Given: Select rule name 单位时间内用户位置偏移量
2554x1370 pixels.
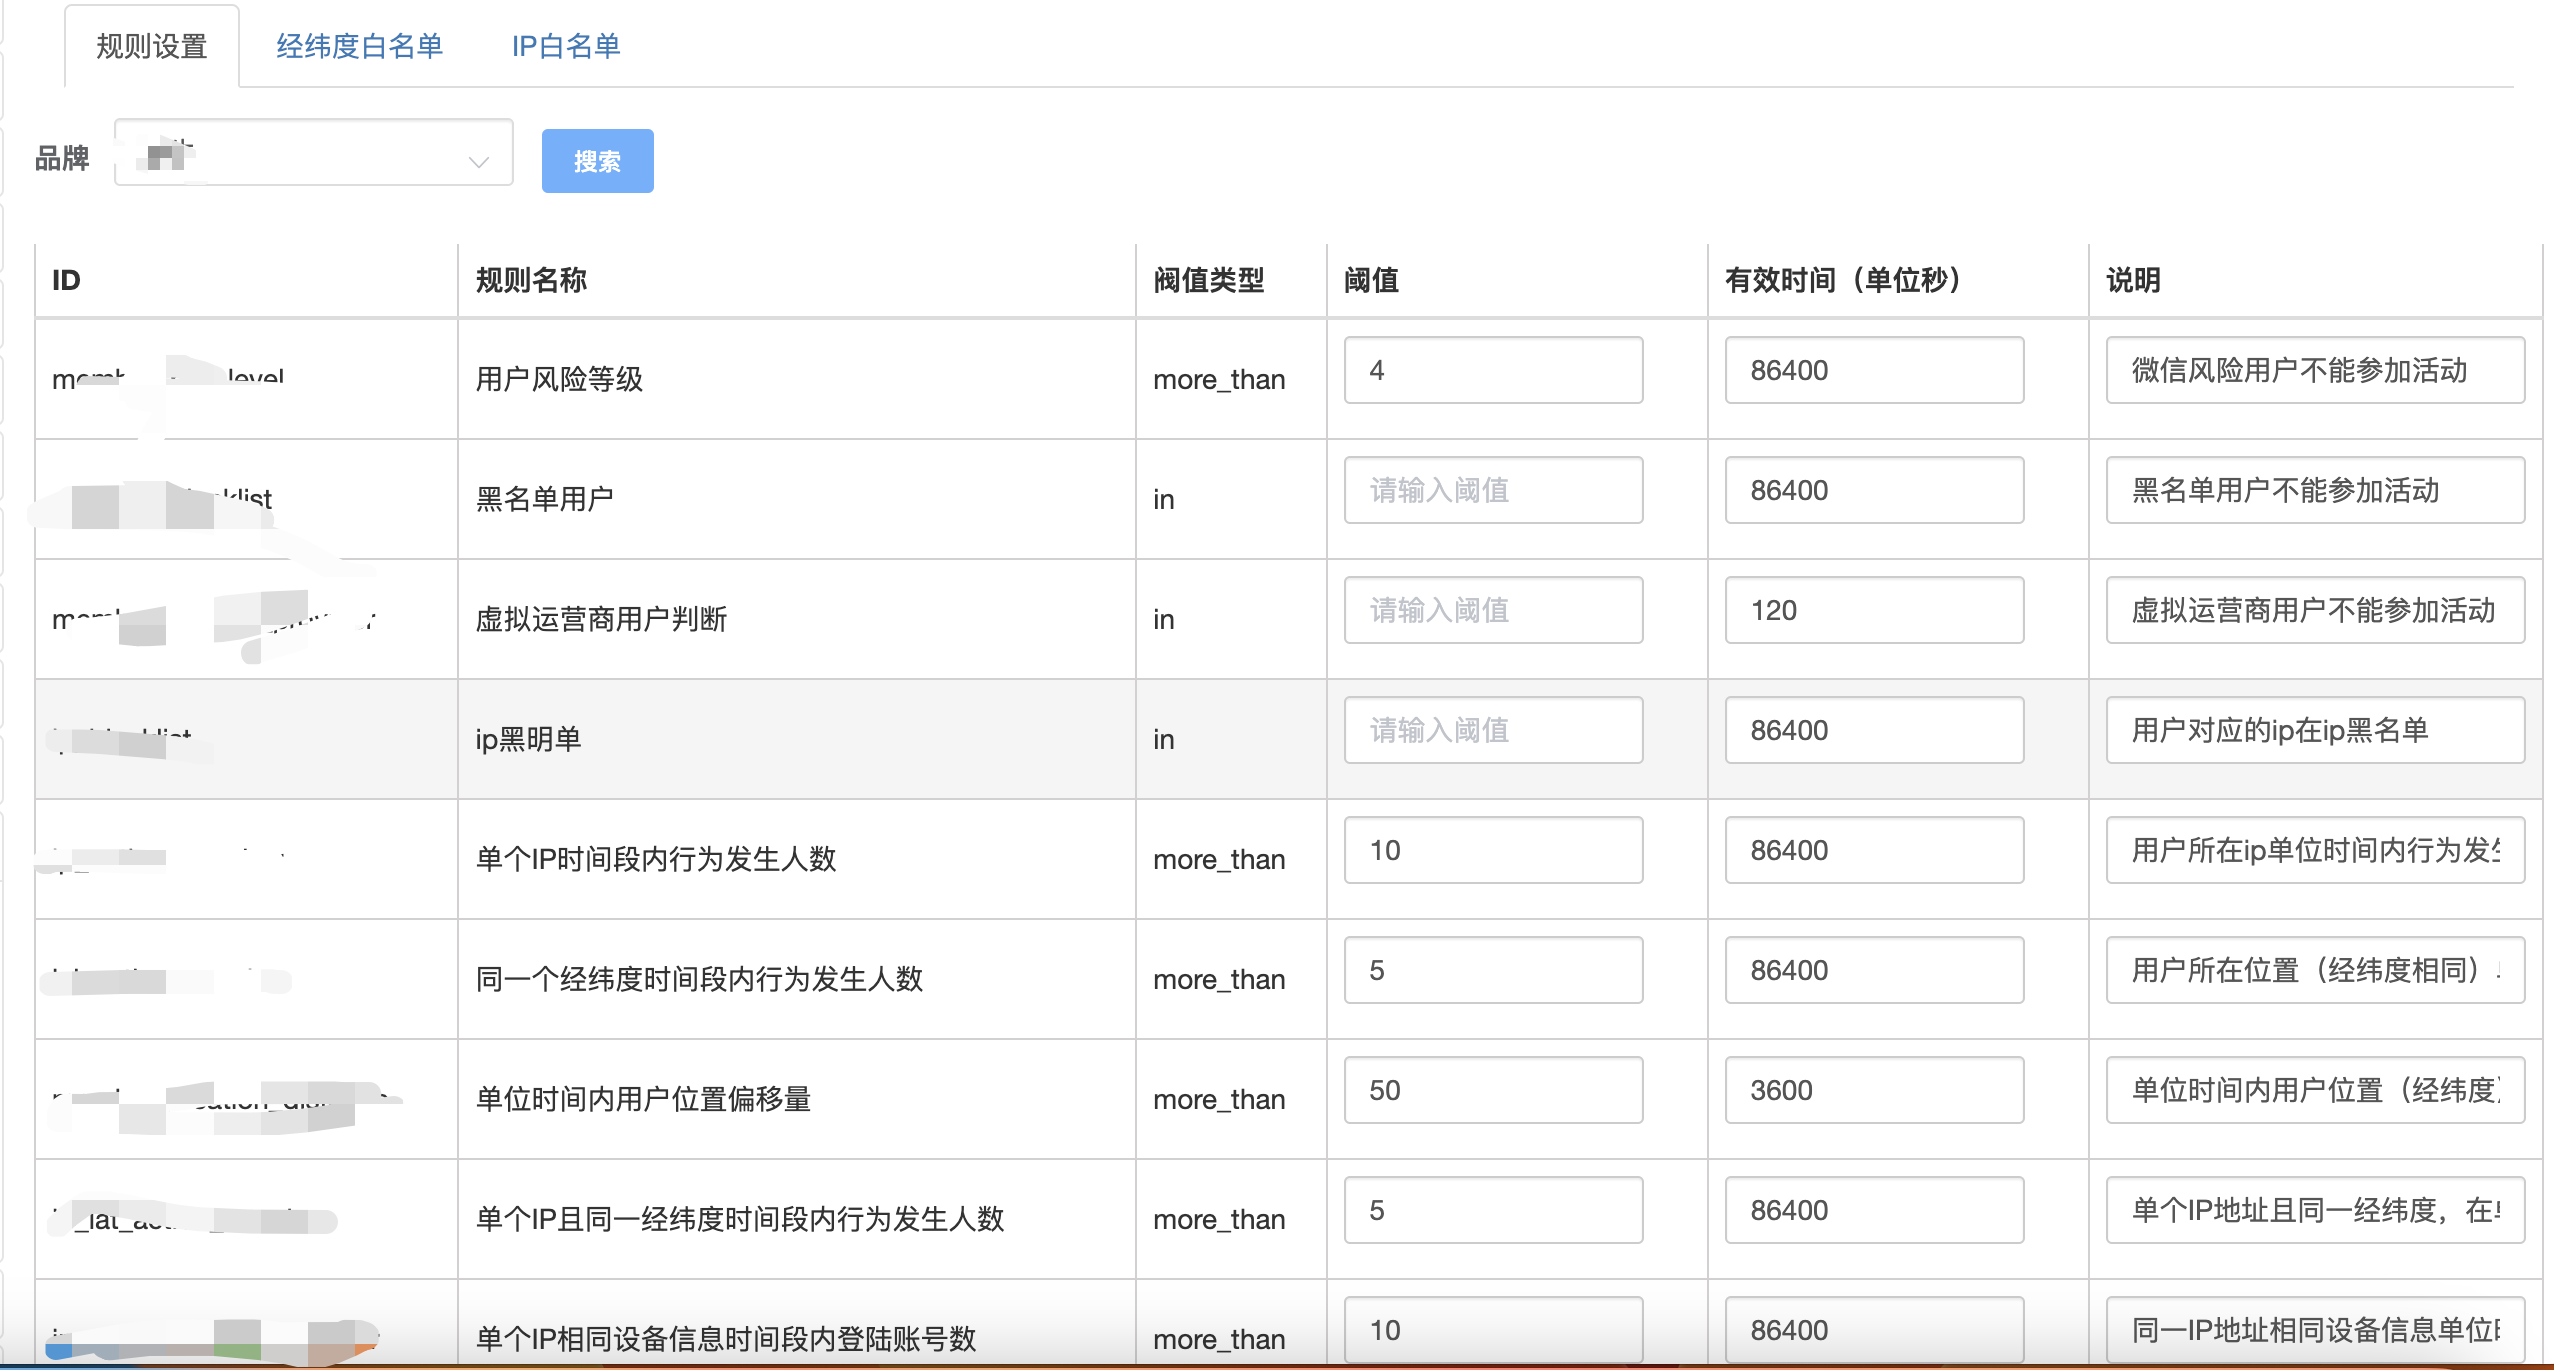Looking at the screenshot, I should (x=643, y=1099).
